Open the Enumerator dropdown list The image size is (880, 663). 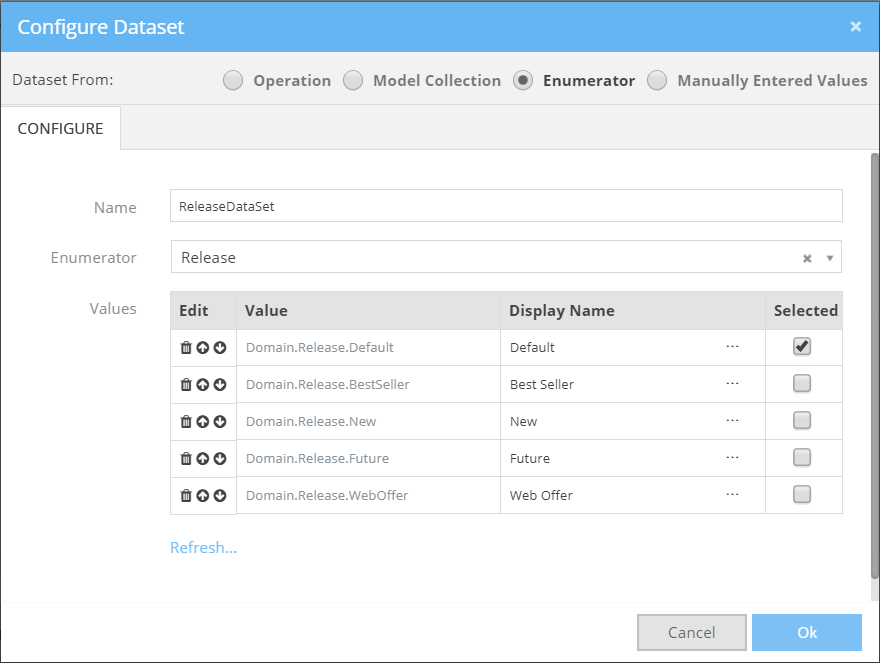tap(829, 257)
